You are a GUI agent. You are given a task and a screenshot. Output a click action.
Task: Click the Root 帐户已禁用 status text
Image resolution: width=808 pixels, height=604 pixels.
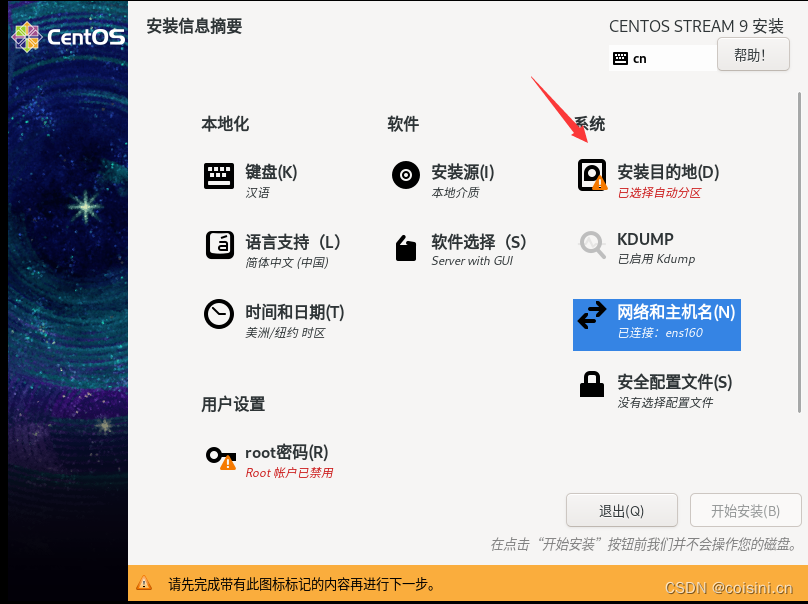tap(289, 473)
